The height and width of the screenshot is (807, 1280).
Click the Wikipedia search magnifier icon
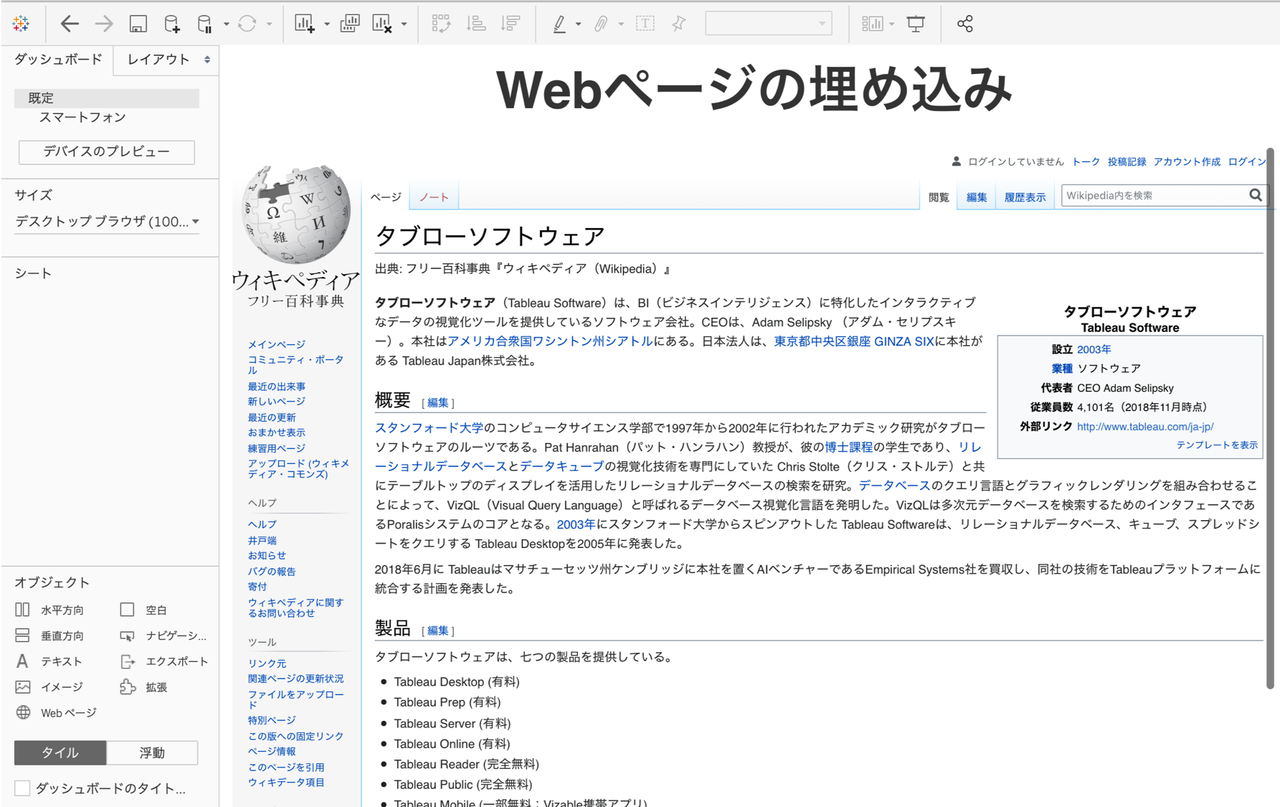coord(1256,196)
